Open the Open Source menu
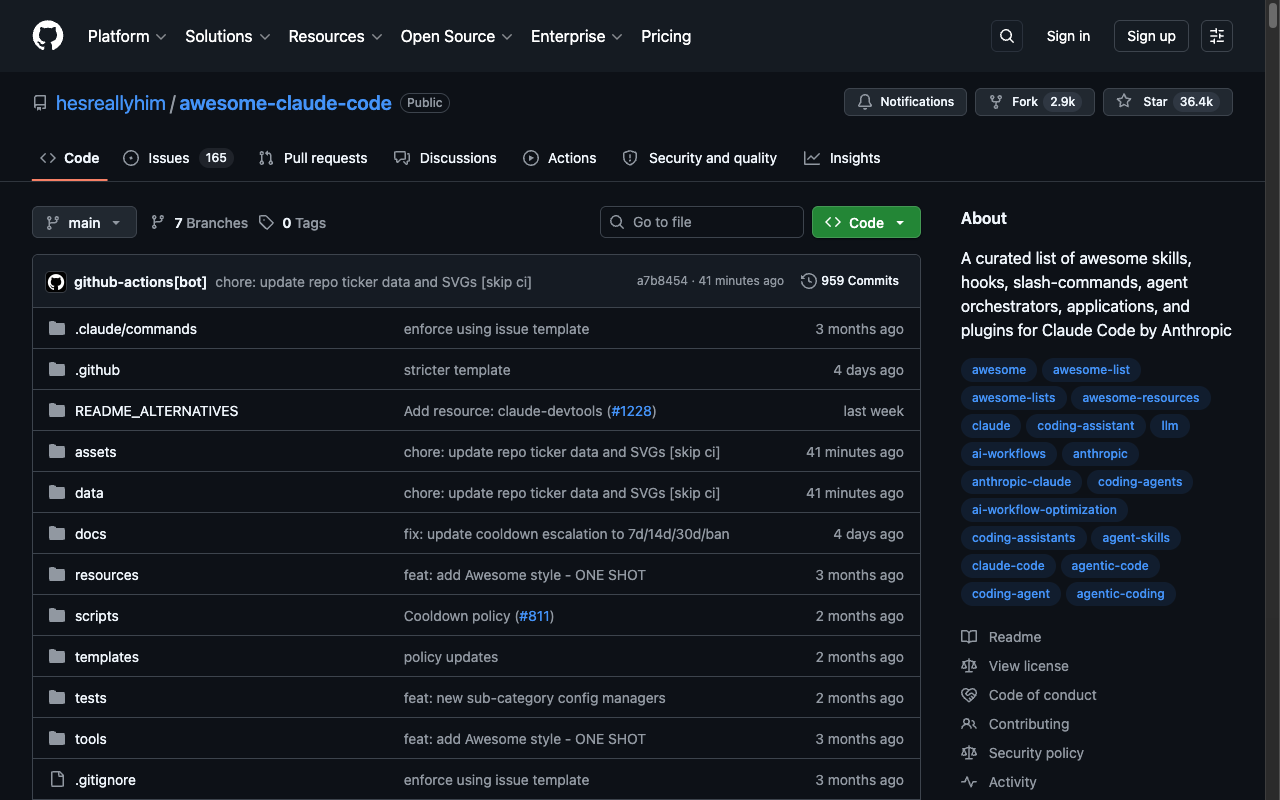Image resolution: width=1280 pixels, height=800 pixels. 456,36
